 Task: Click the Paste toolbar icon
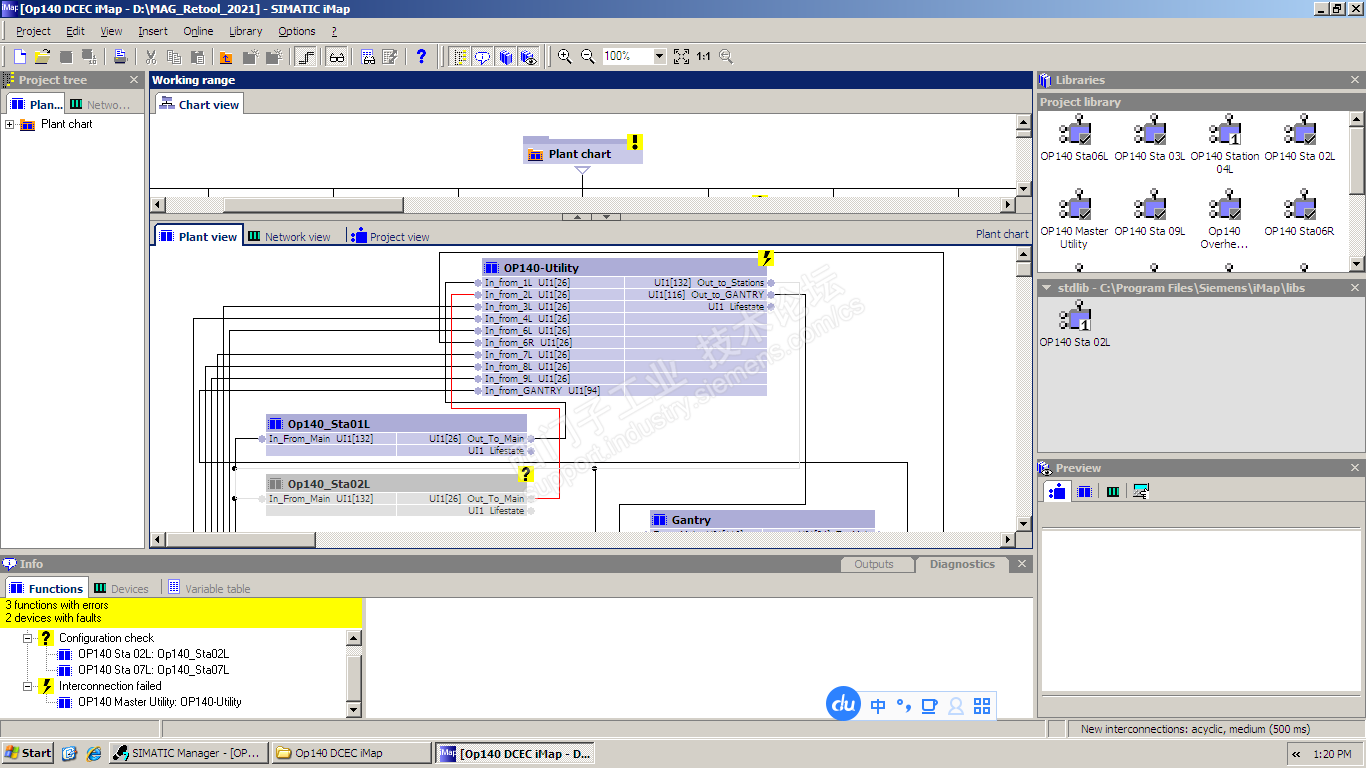click(197, 57)
